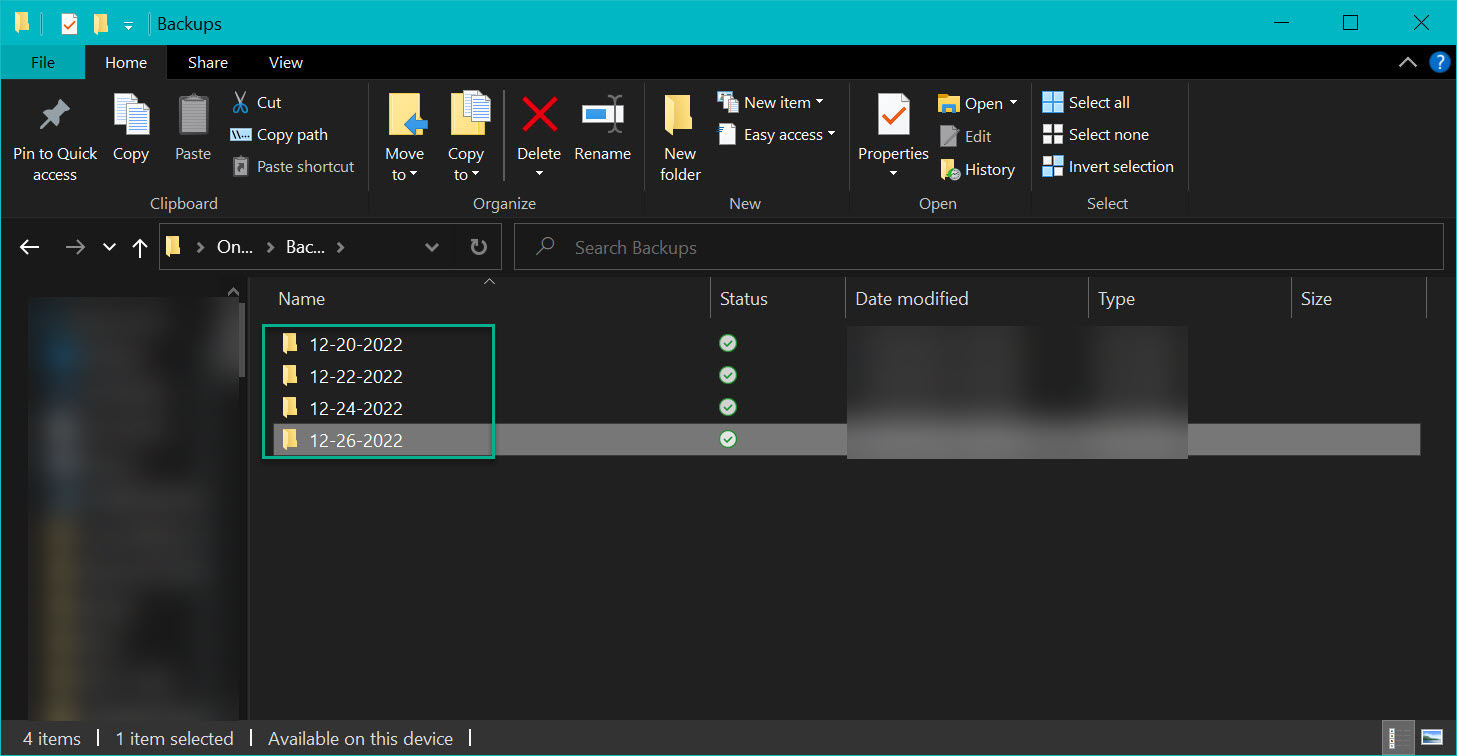The image size is (1457, 756).
Task: Switch to large icons view in status bar
Action: click(1431, 738)
